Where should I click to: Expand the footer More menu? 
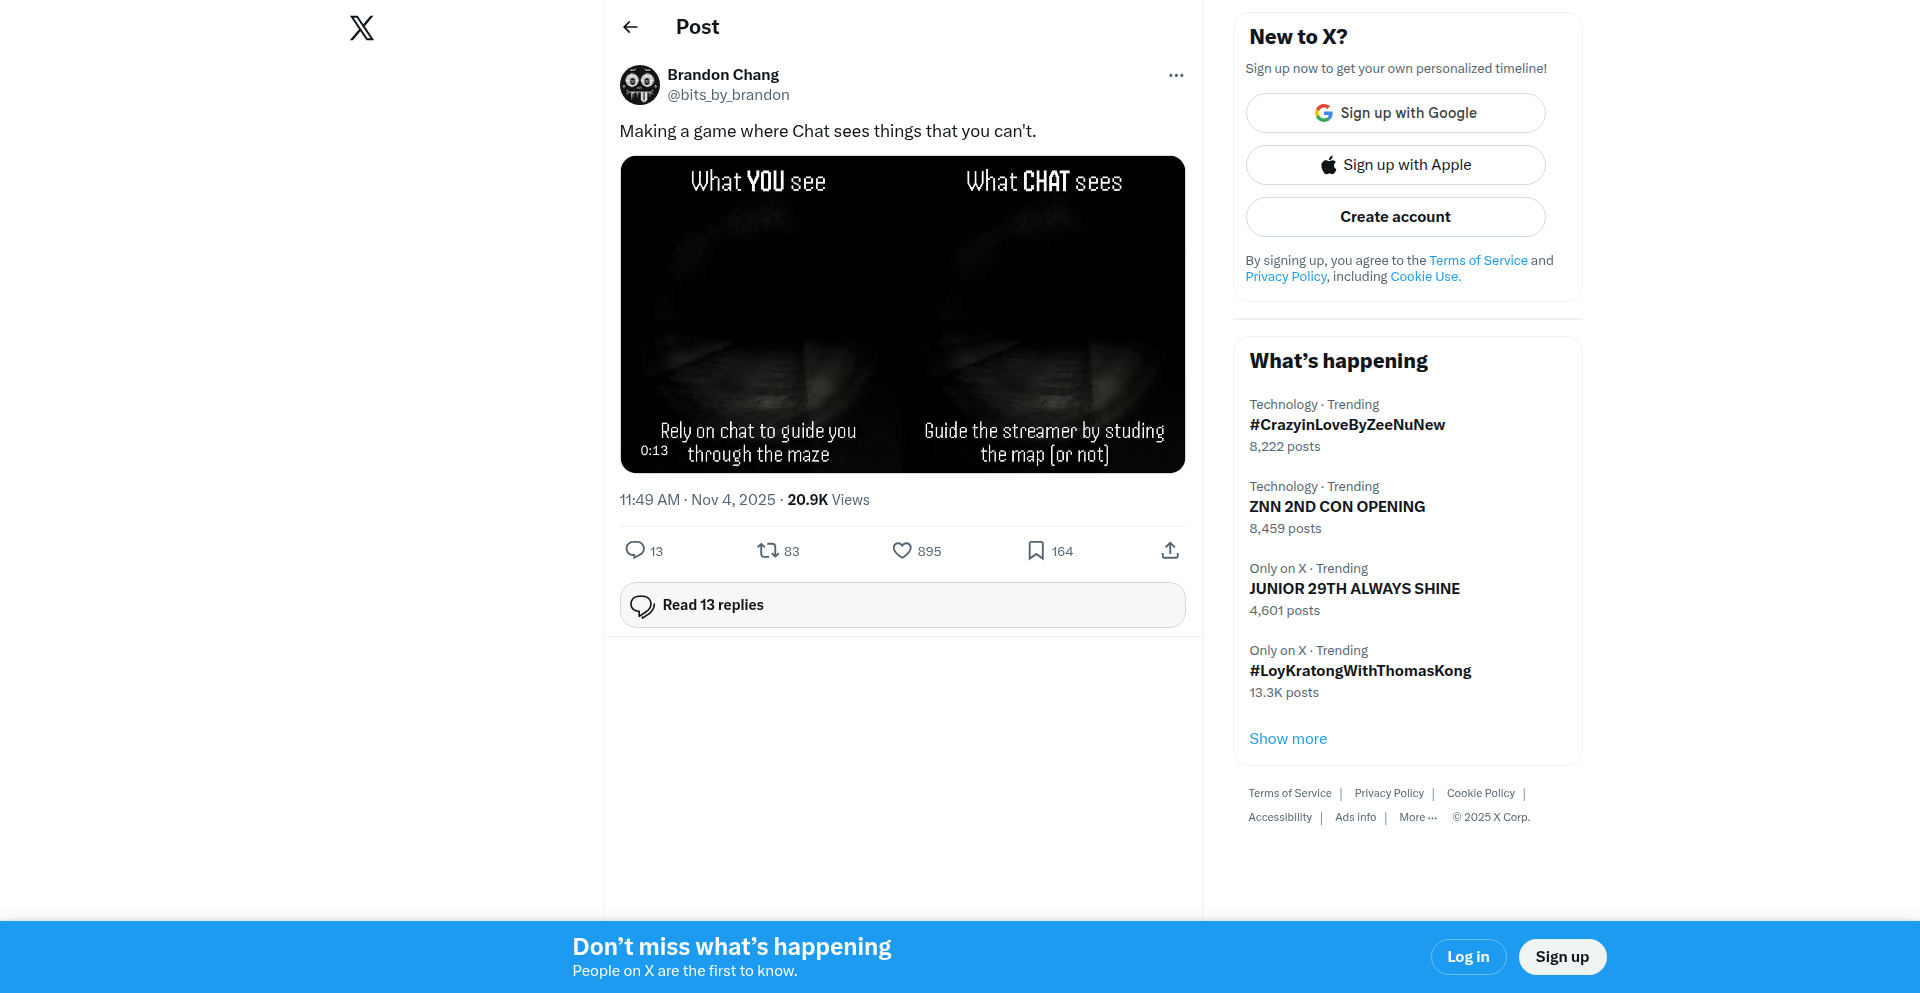pos(1418,817)
